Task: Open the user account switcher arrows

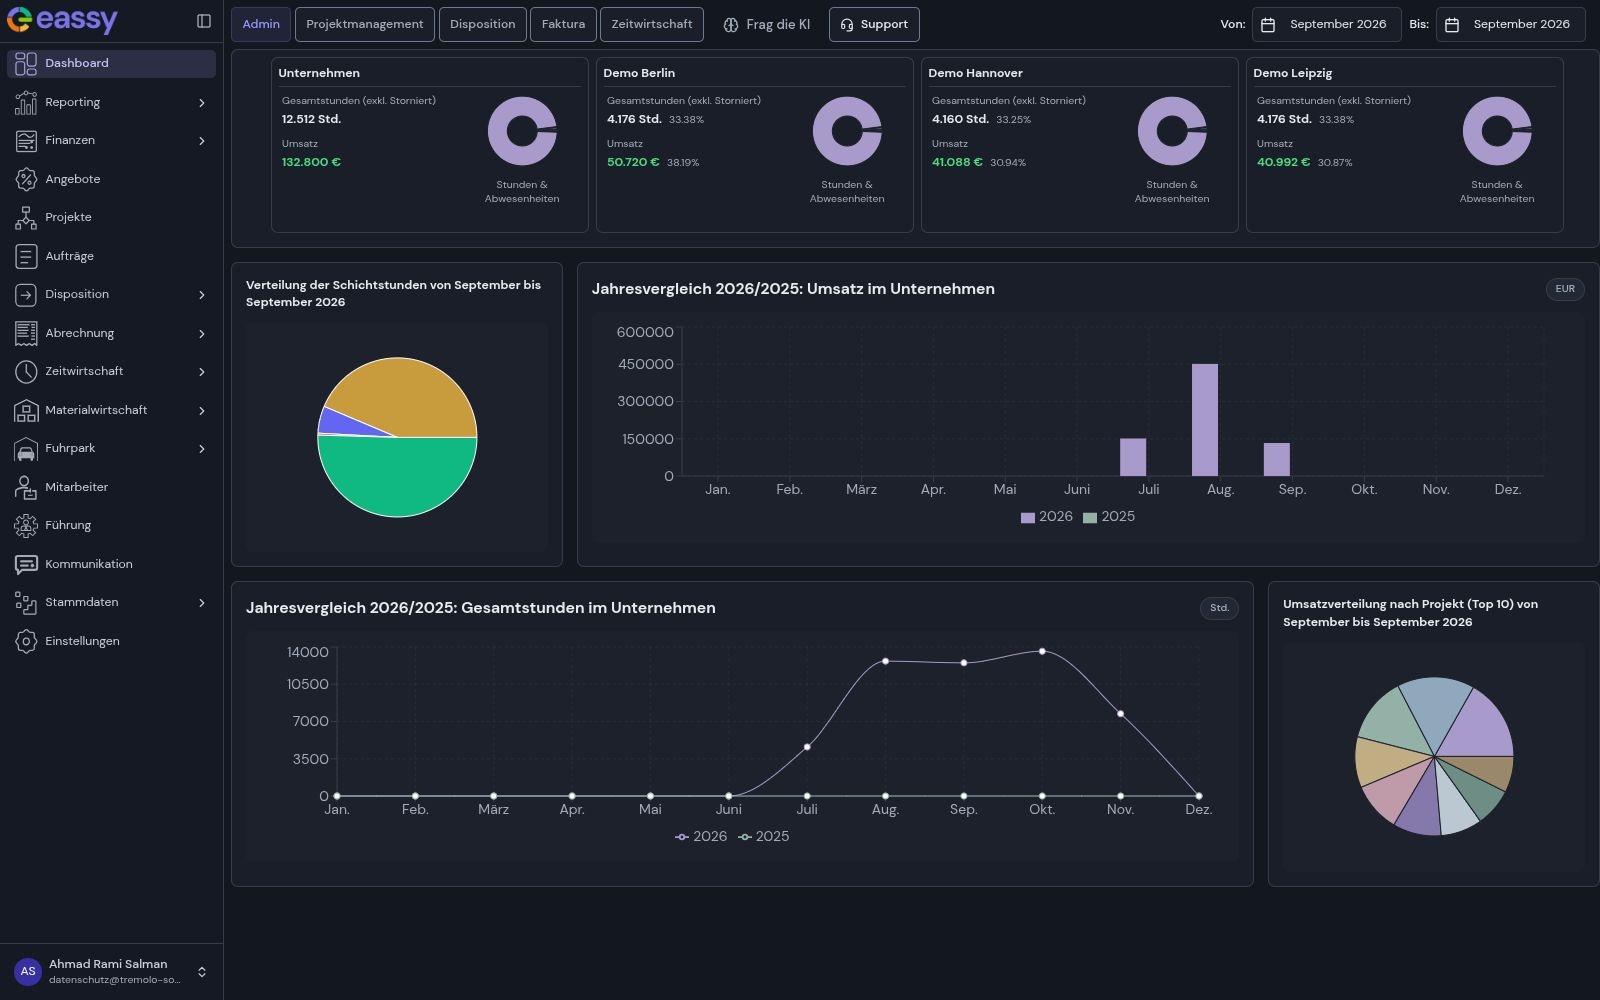Action: [x=202, y=972]
